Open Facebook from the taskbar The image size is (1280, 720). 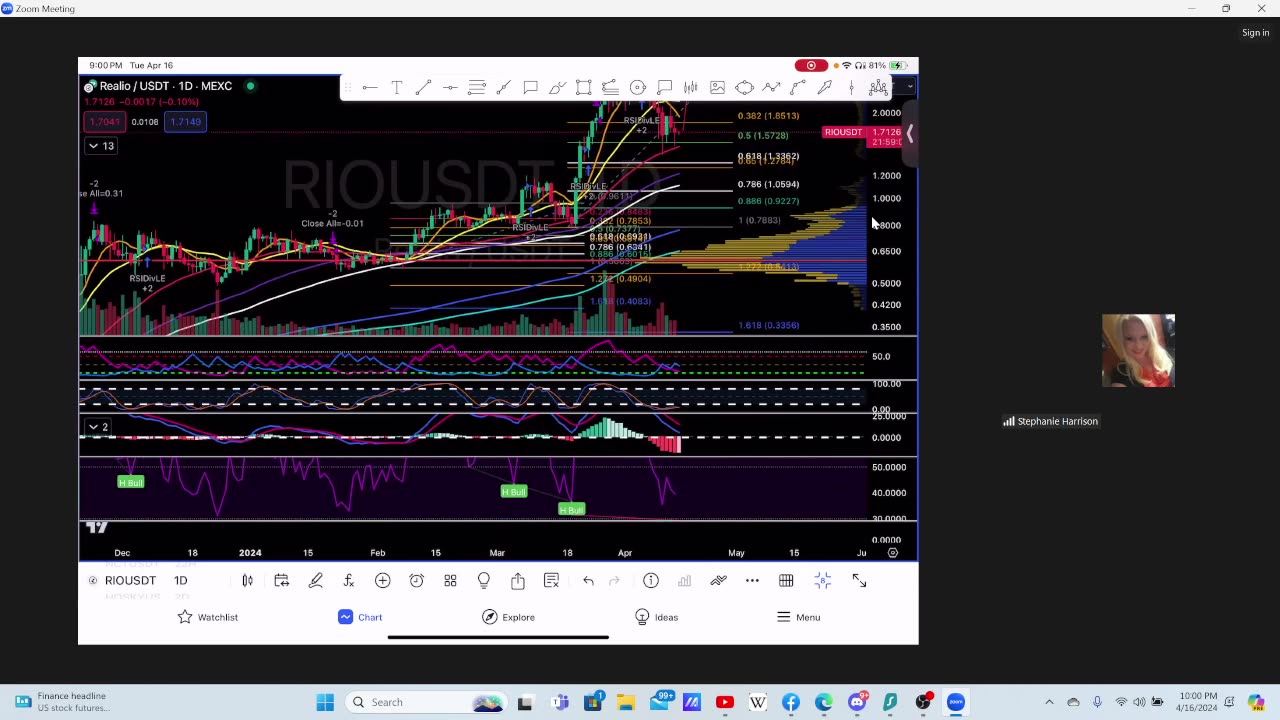[x=791, y=702]
